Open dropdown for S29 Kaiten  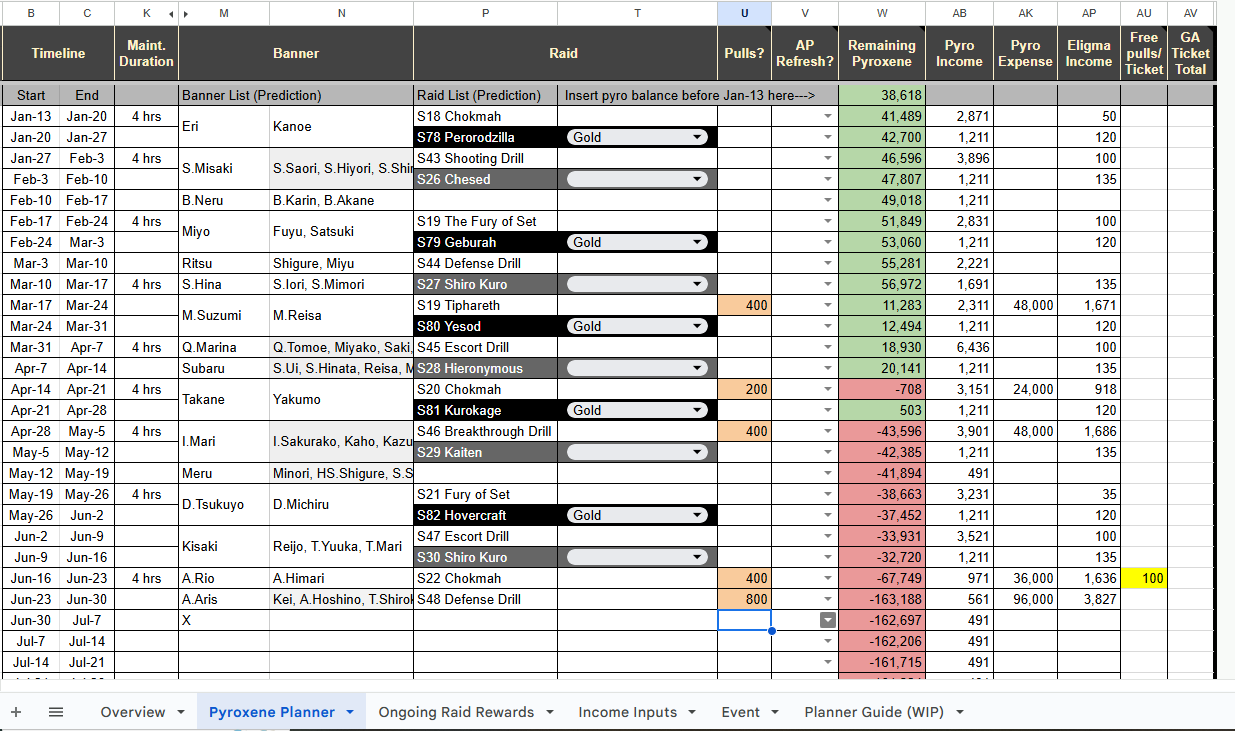637,452
